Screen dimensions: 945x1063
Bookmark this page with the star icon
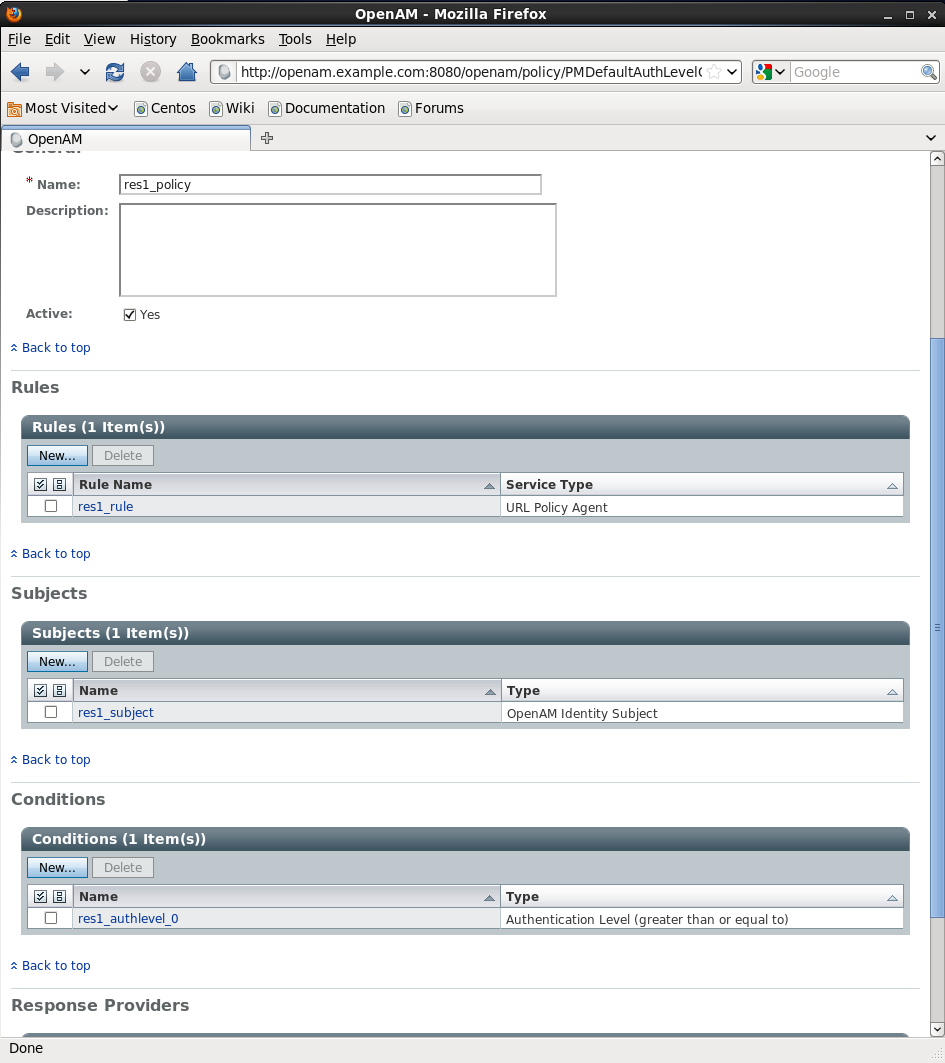(x=714, y=72)
